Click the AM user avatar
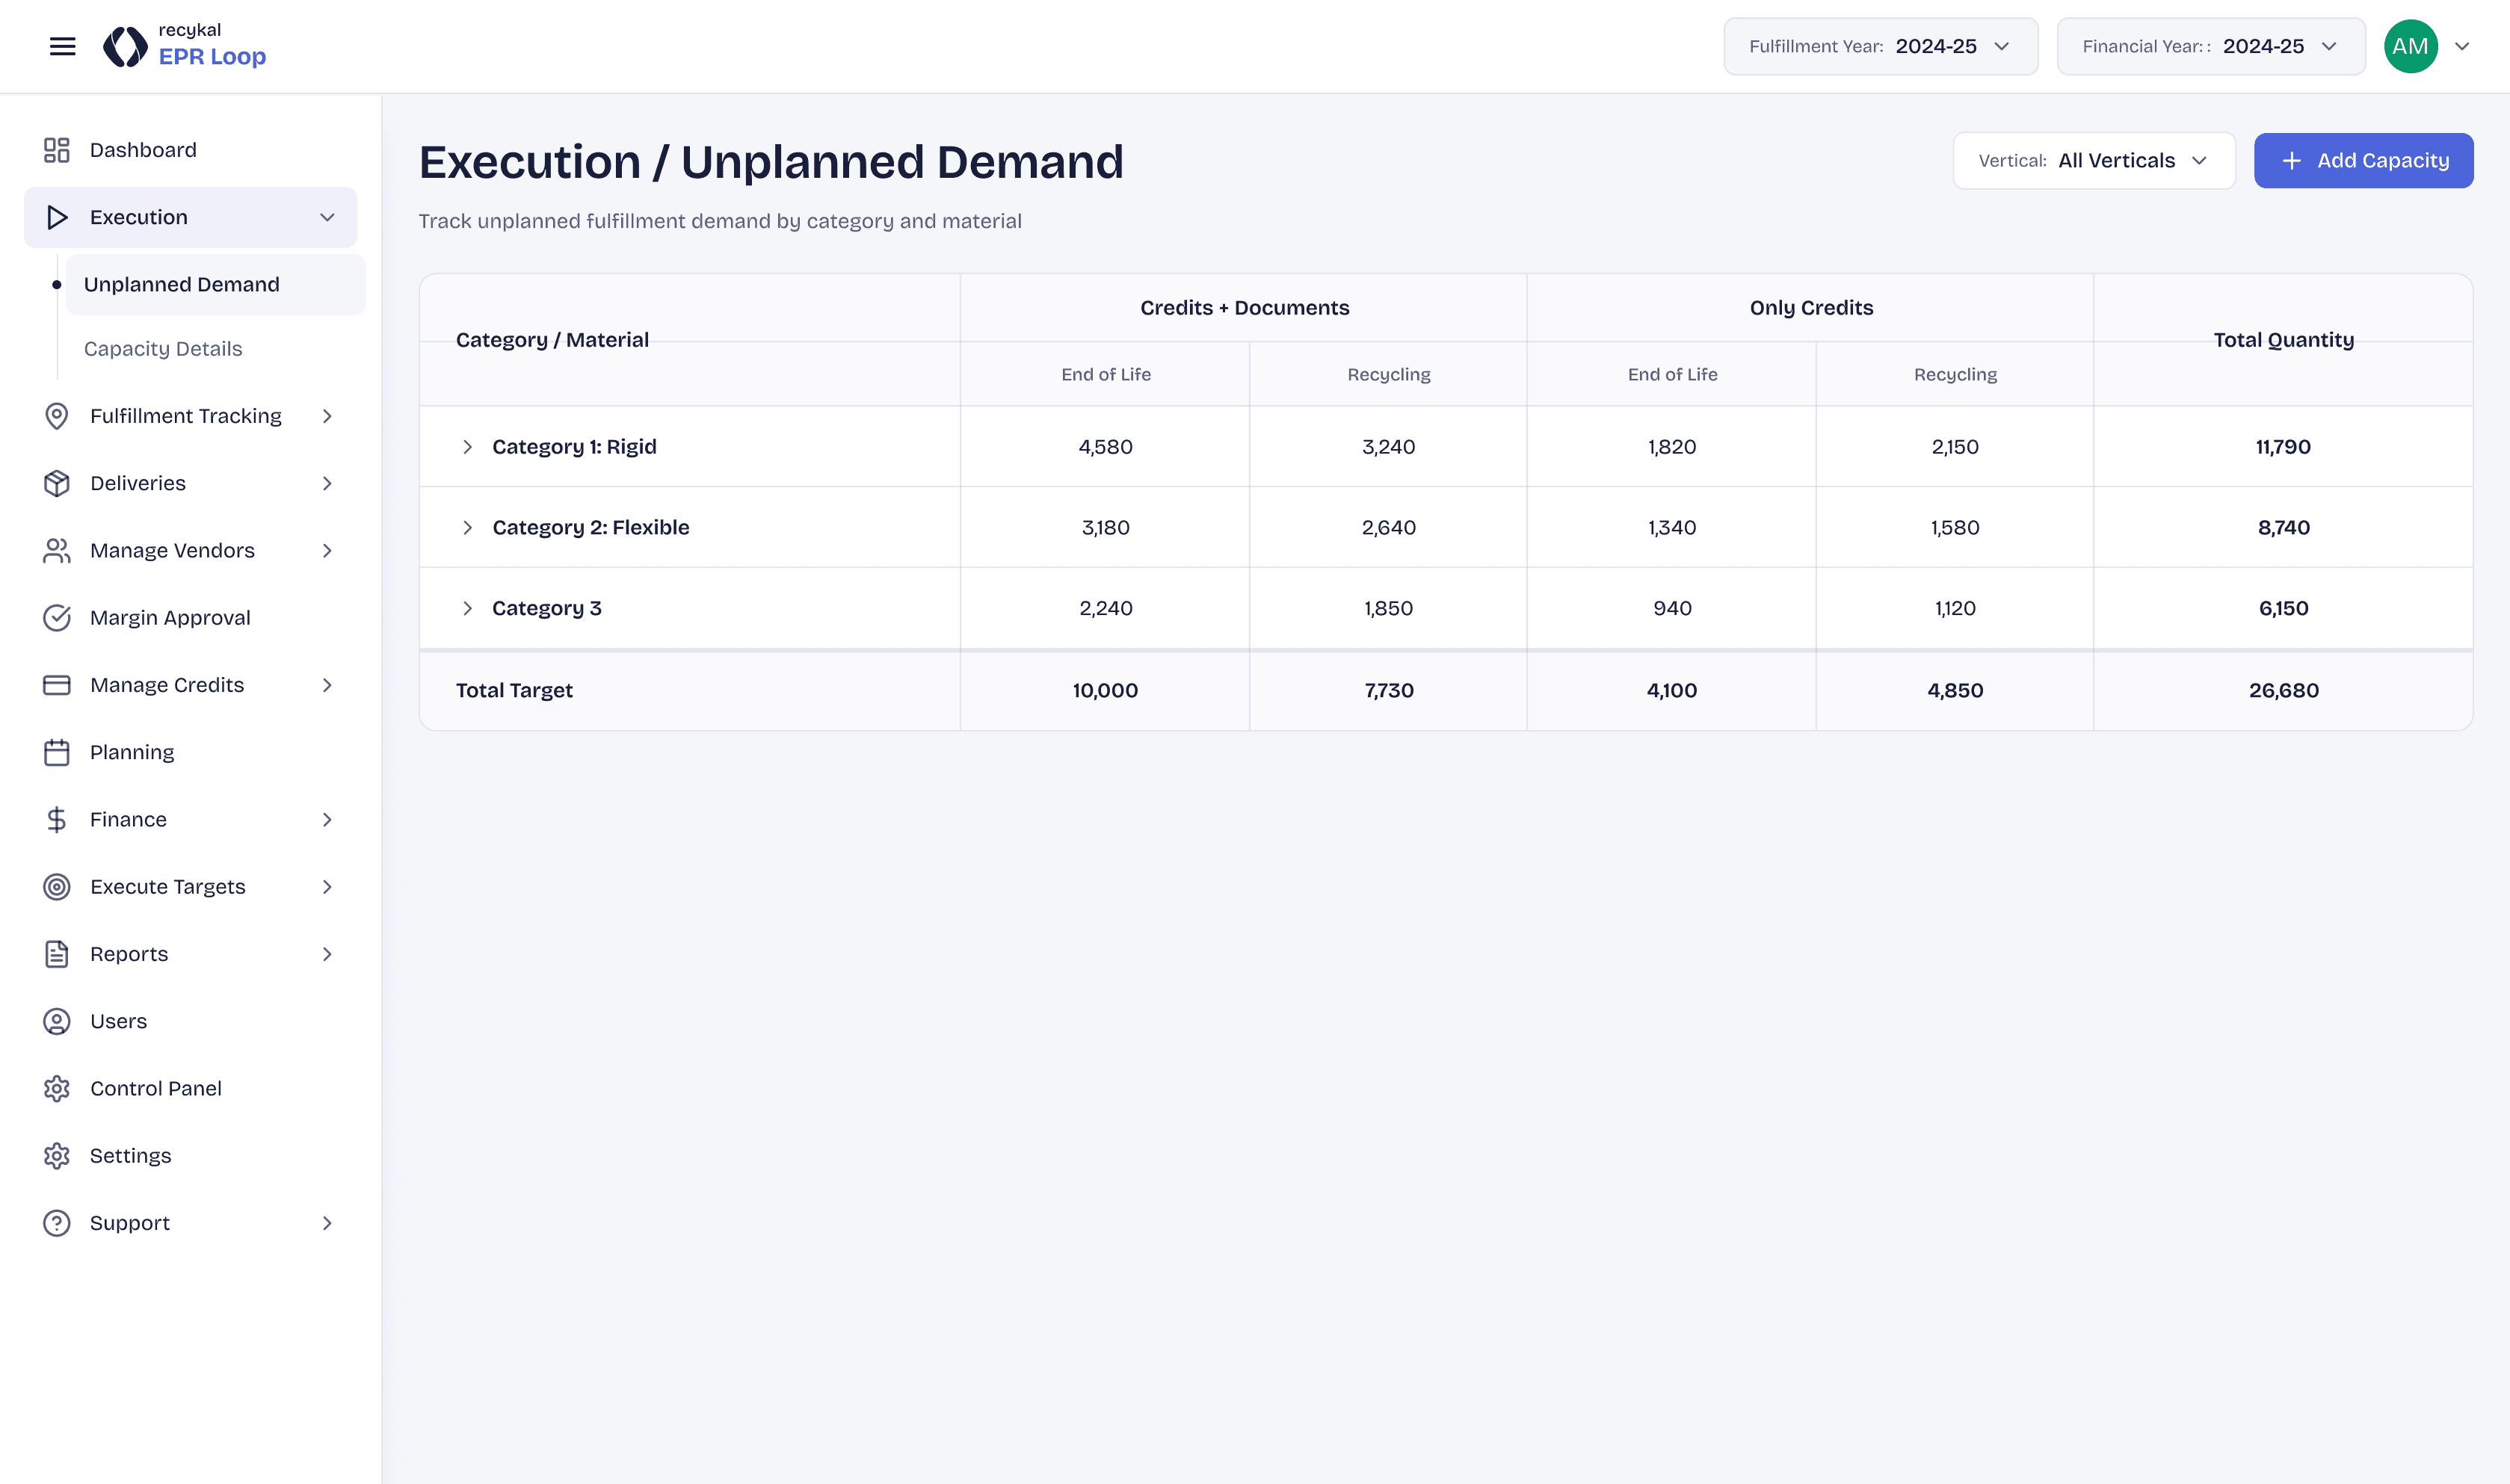 tap(2410, 46)
